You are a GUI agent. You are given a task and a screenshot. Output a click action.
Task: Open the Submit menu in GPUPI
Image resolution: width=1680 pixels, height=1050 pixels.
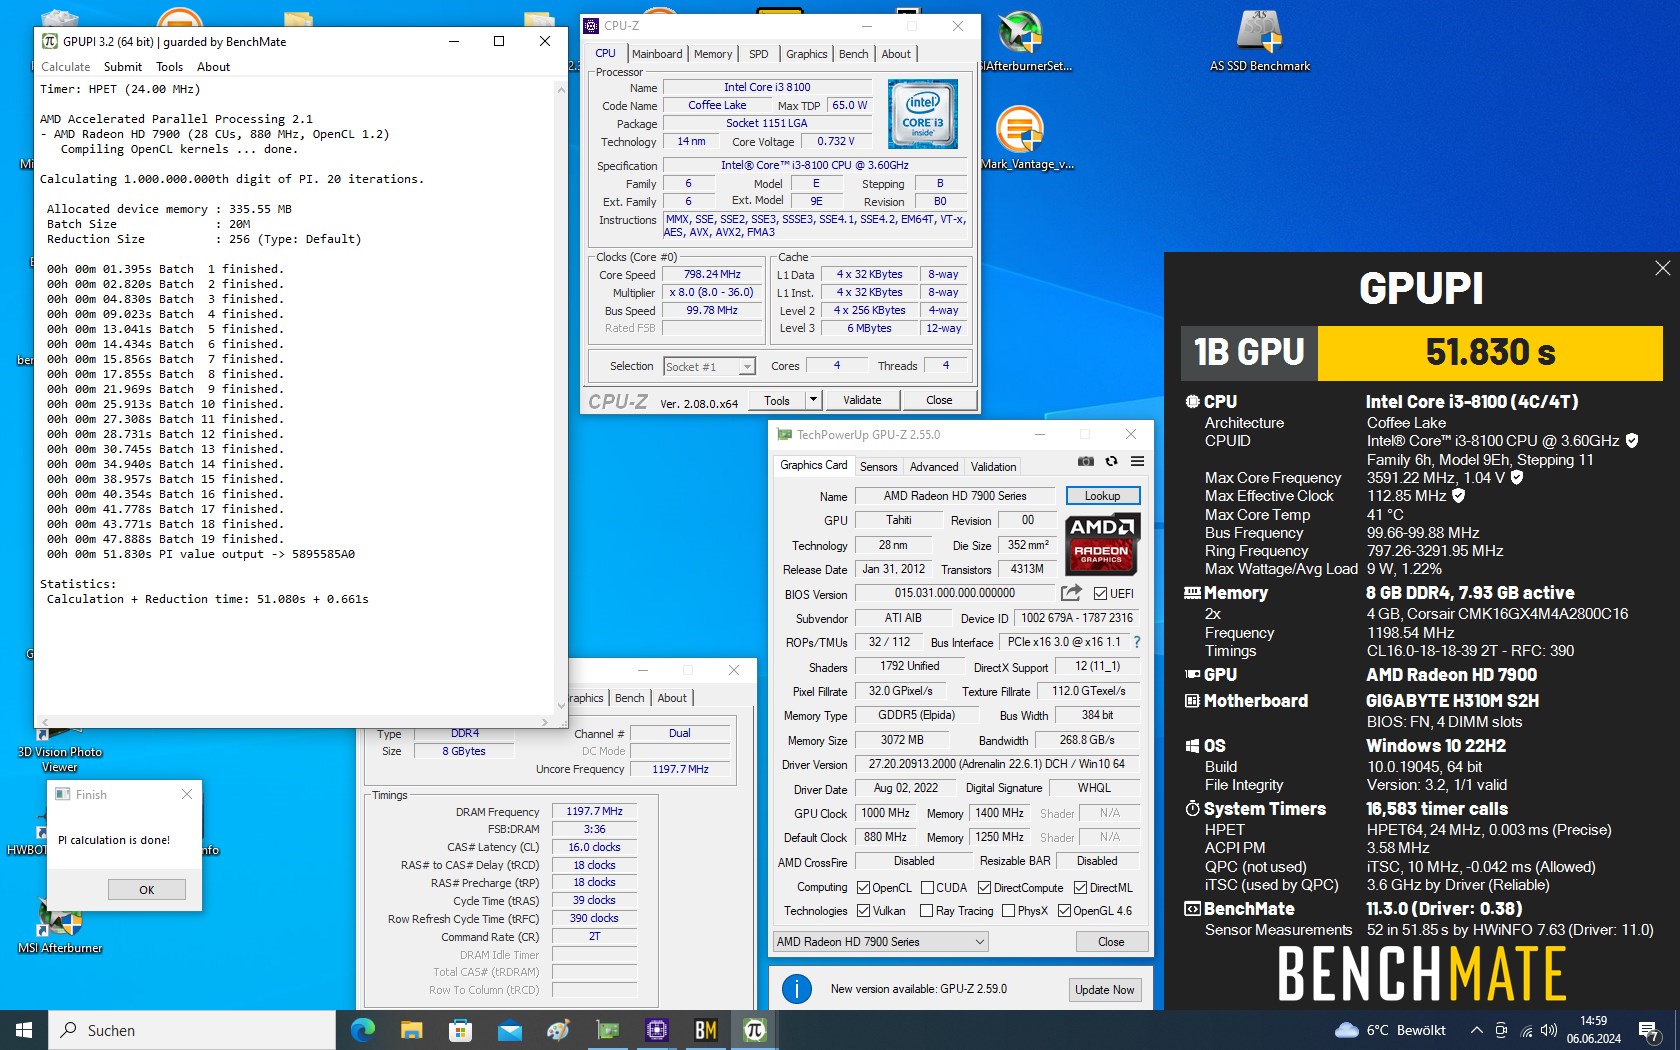123,67
